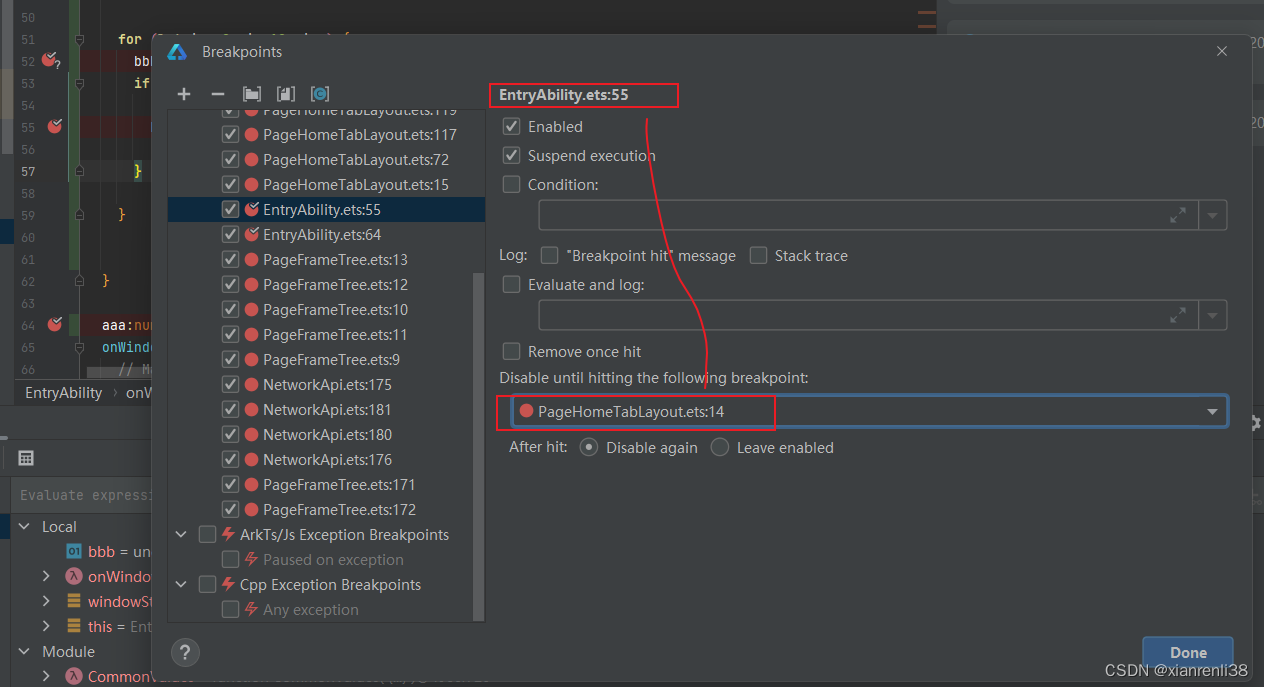Select PageFrameTree.ets:12 breakpoint
This screenshot has width=1264, height=687.
(326, 285)
